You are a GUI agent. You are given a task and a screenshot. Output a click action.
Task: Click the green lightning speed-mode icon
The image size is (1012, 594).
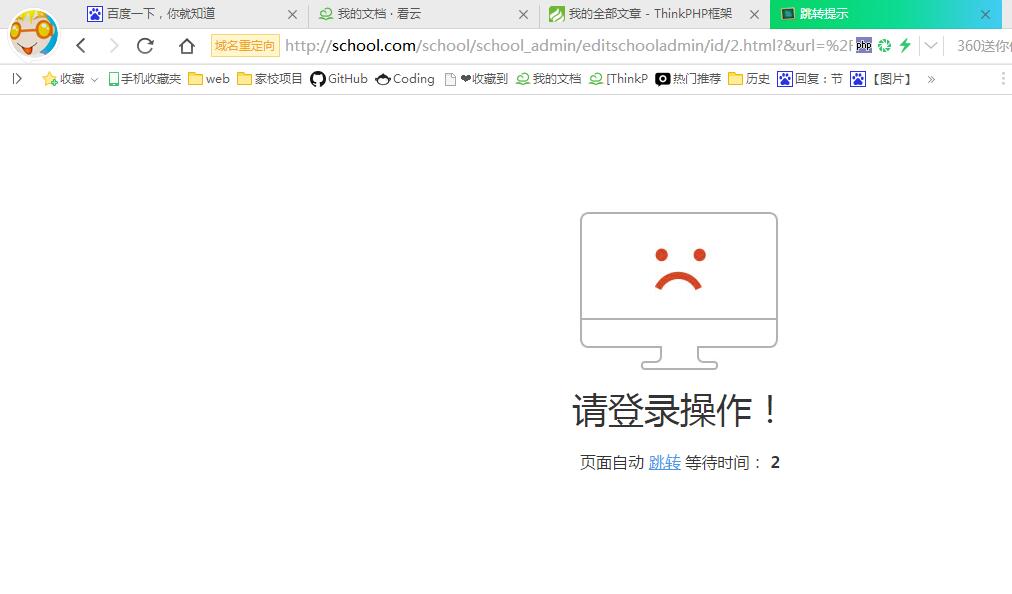pyautogui.click(x=905, y=45)
